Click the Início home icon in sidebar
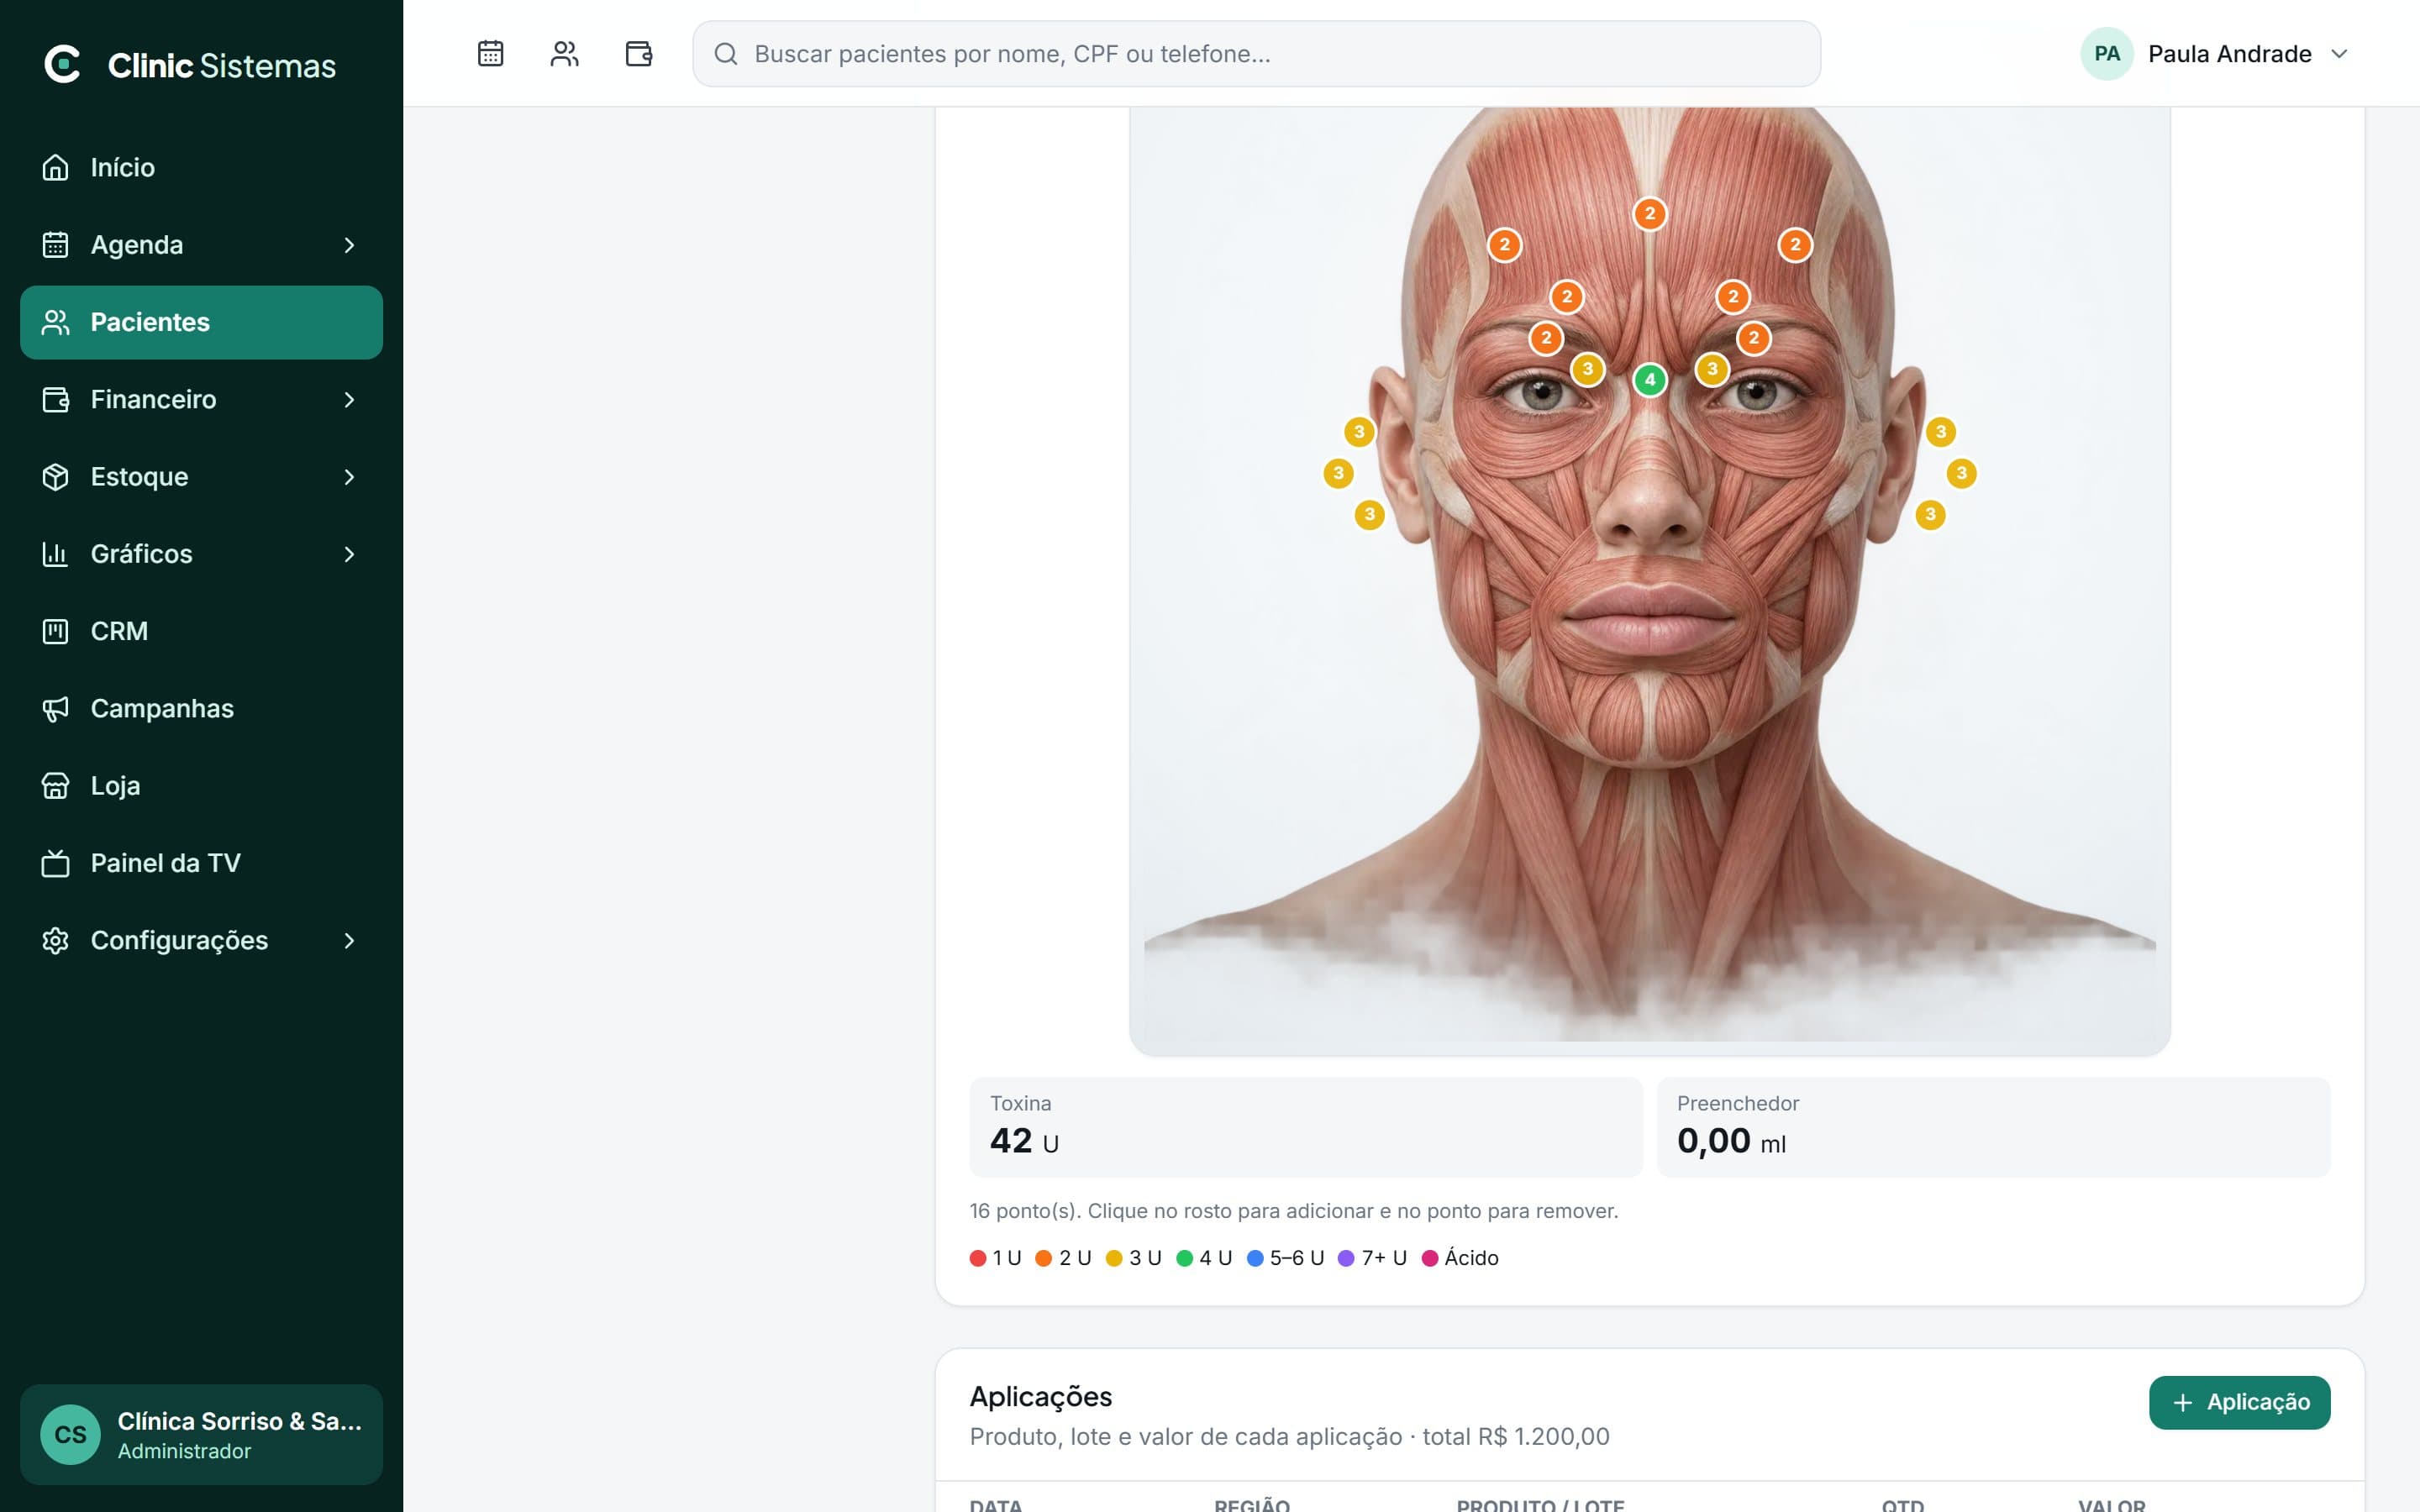 click(x=55, y=167)
